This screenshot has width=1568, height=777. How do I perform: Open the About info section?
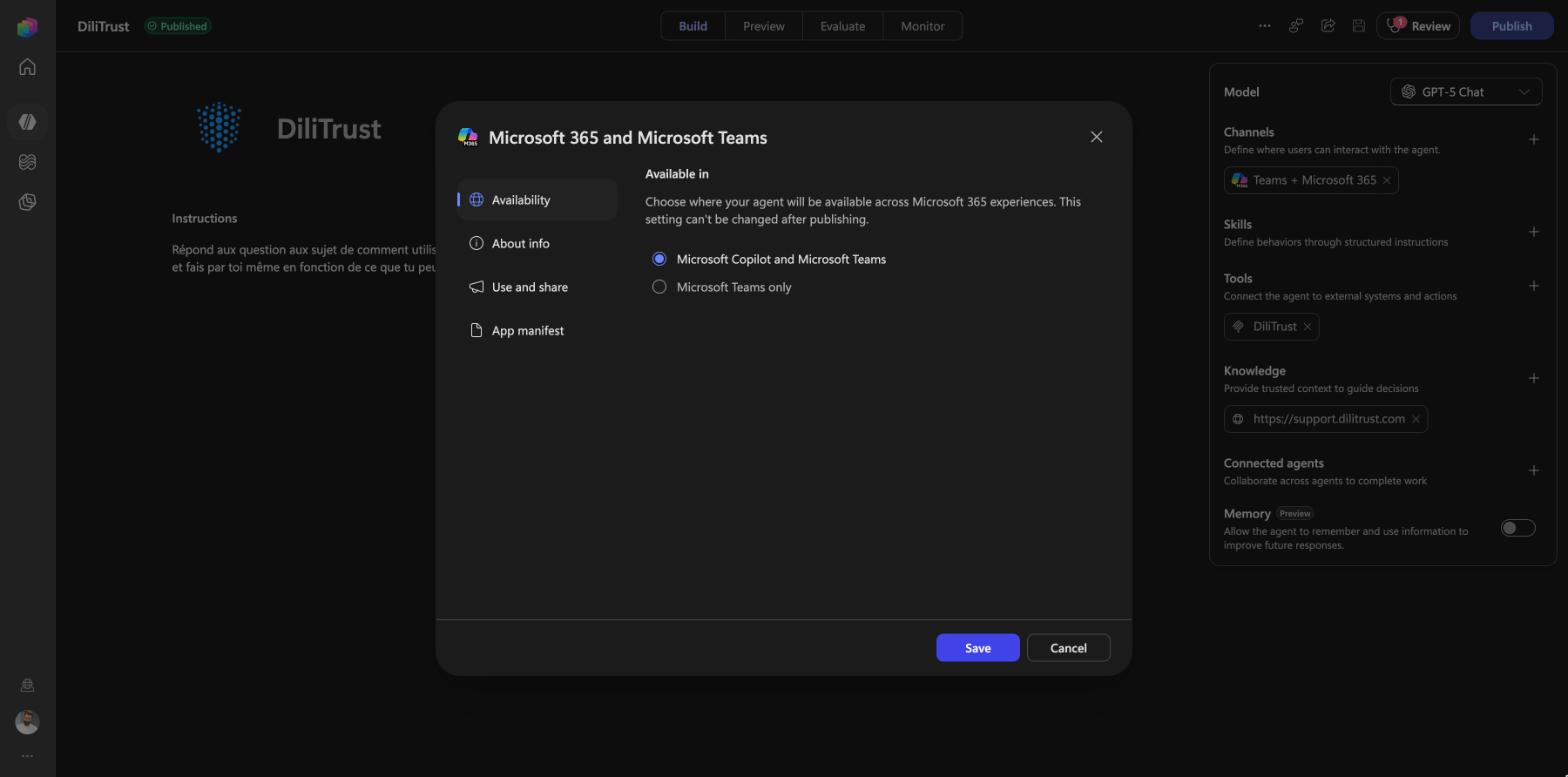537,244
